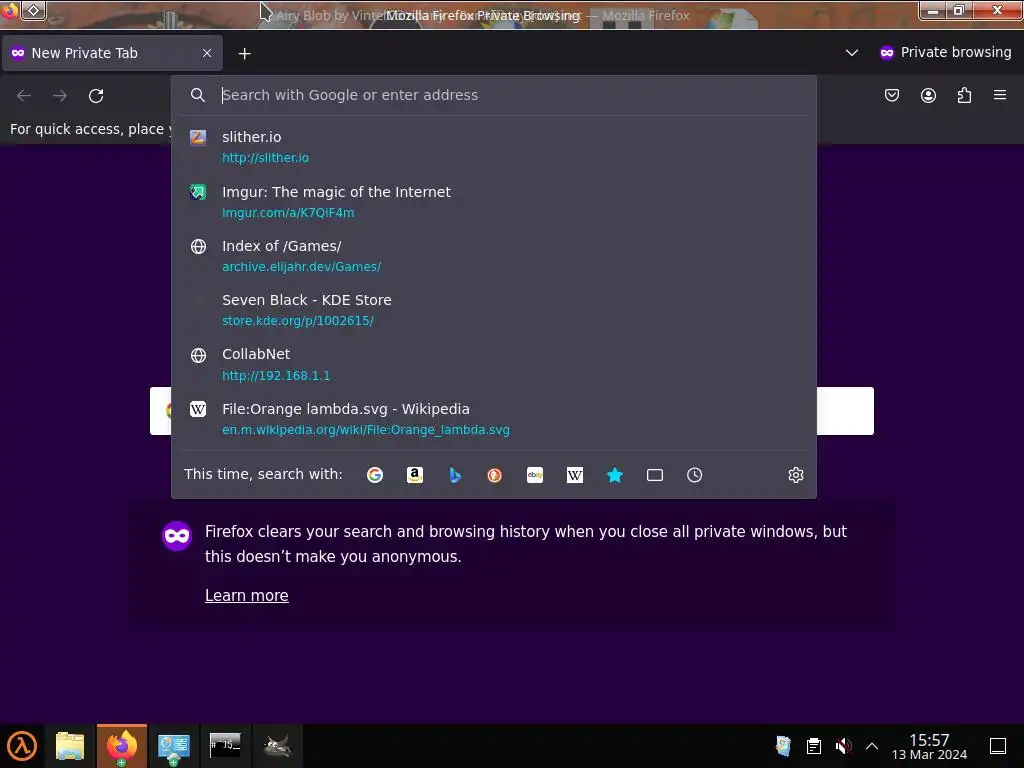This screenshot has height=768, width=1024.
Task: Close the New Private Tab
Action: coord(207,53)
